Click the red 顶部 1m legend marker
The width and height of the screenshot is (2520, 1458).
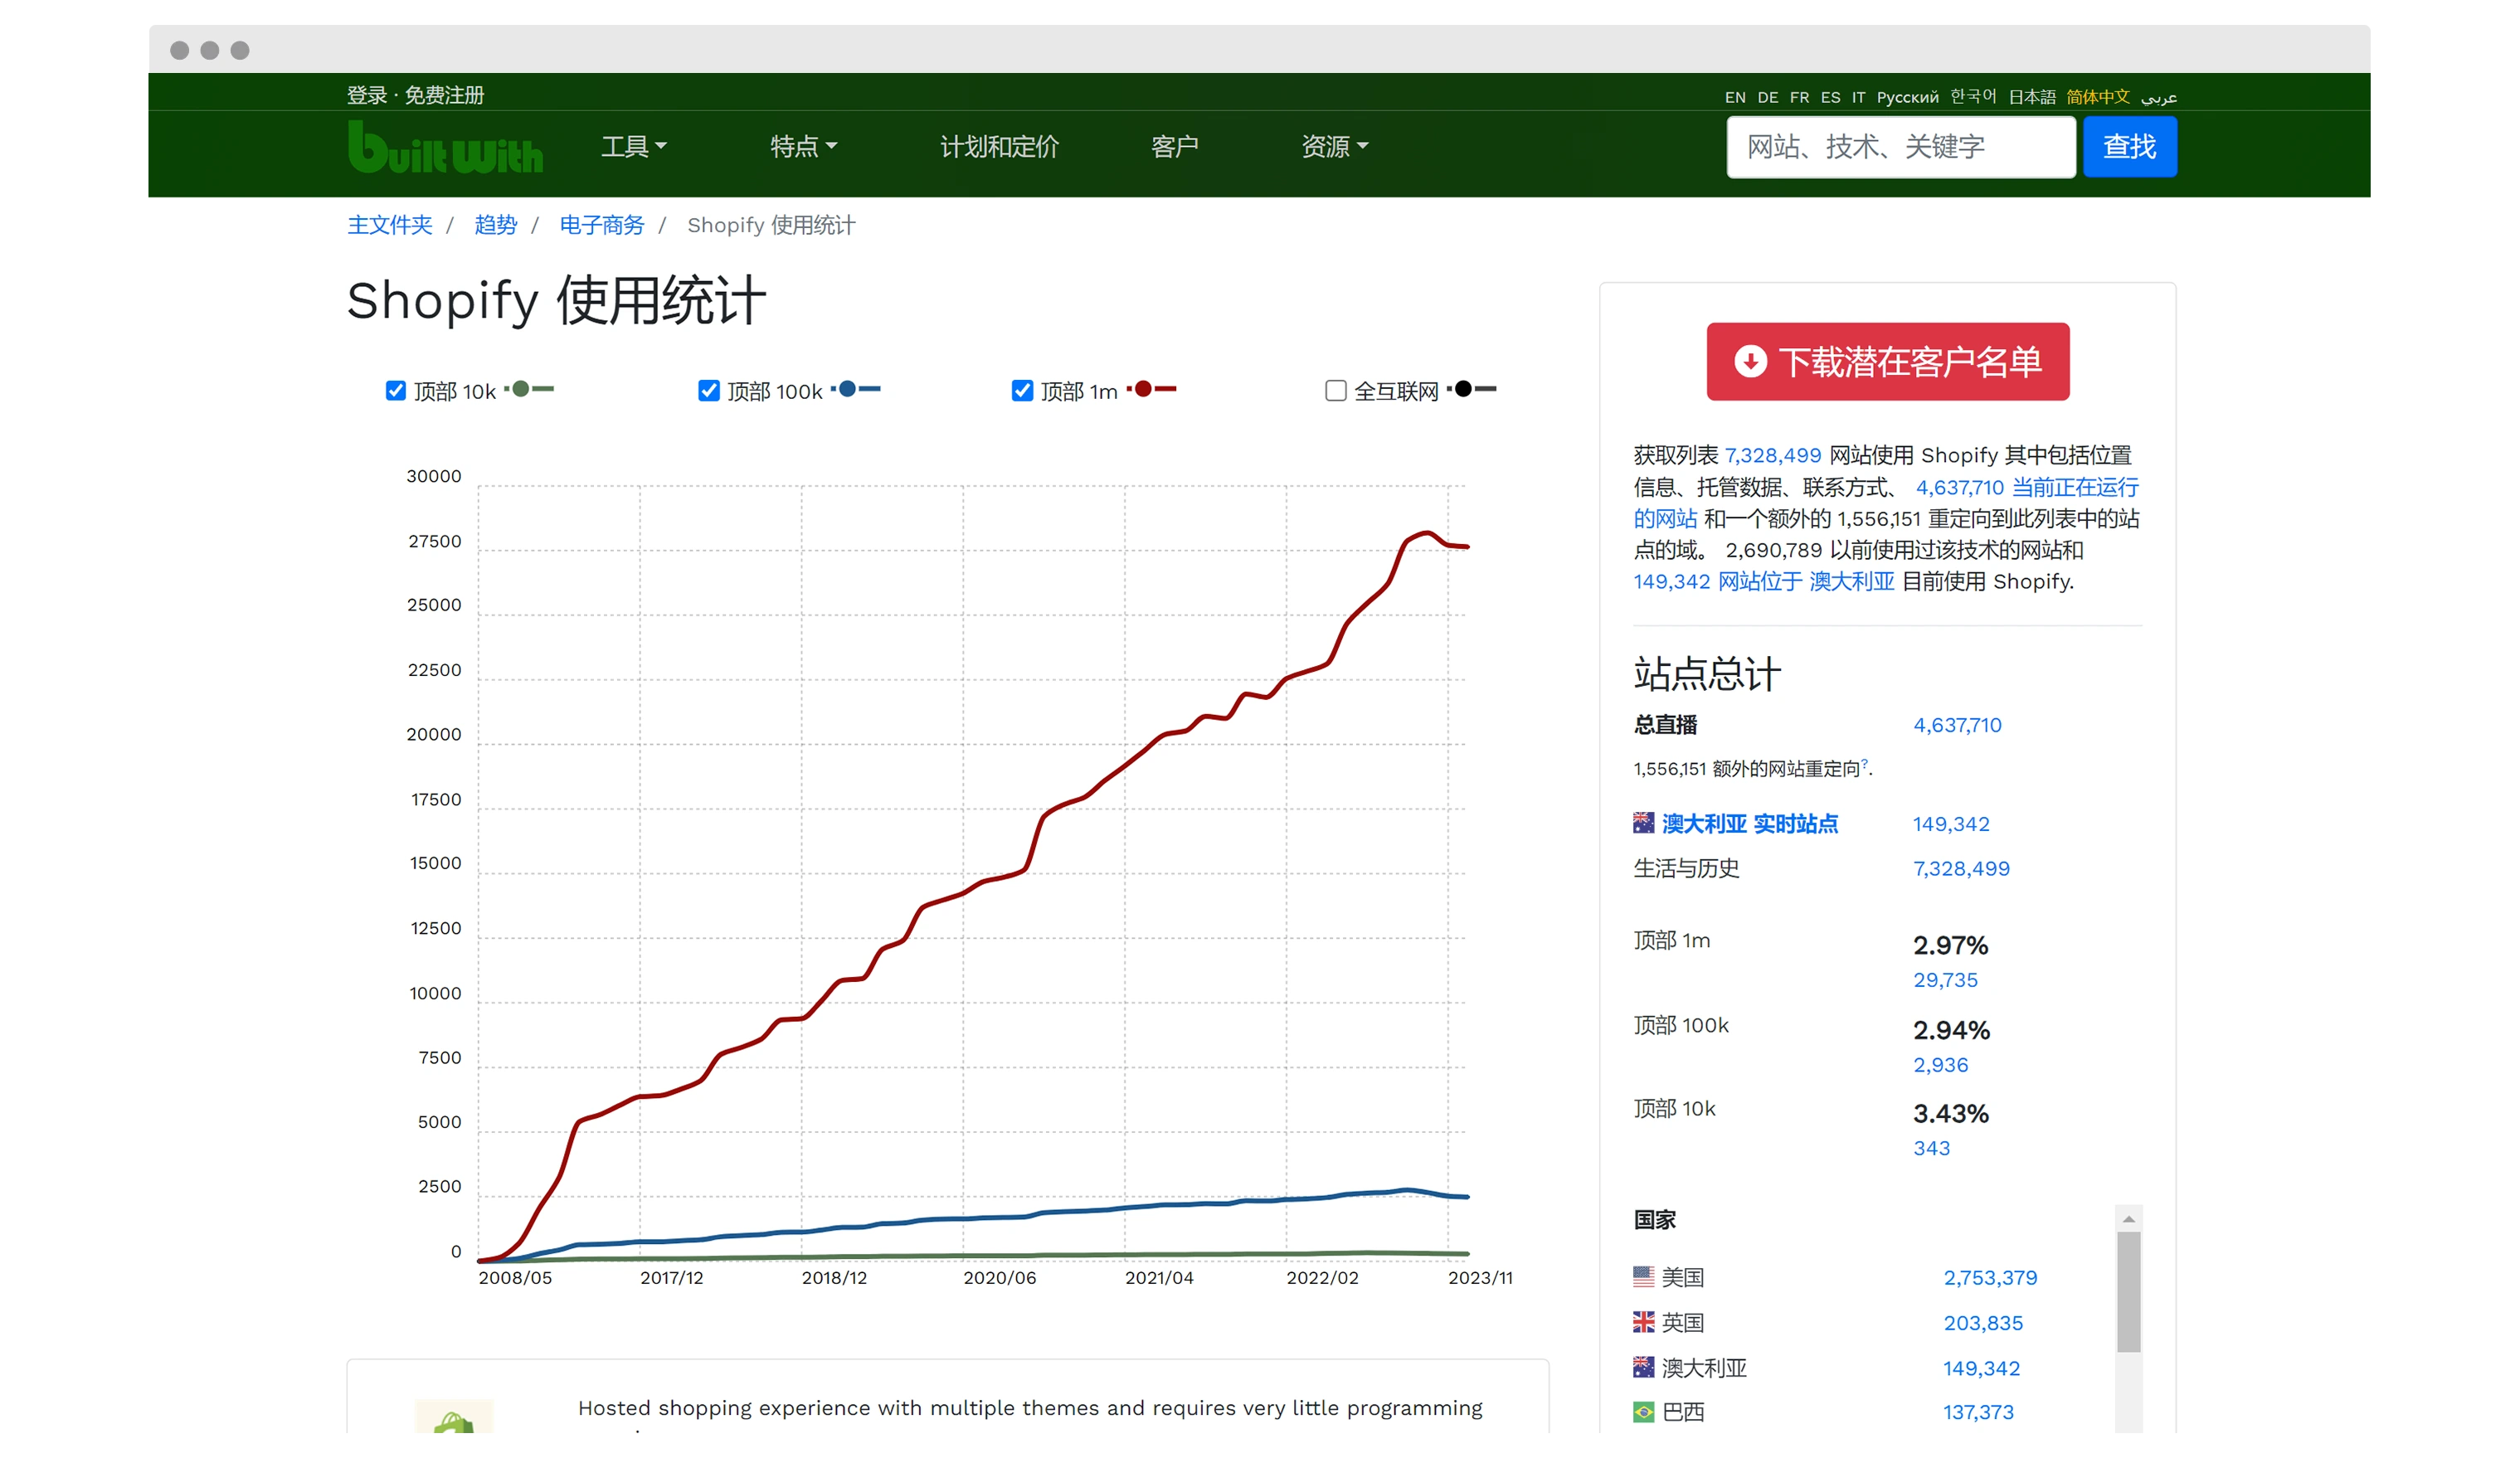click(1151, 389)
